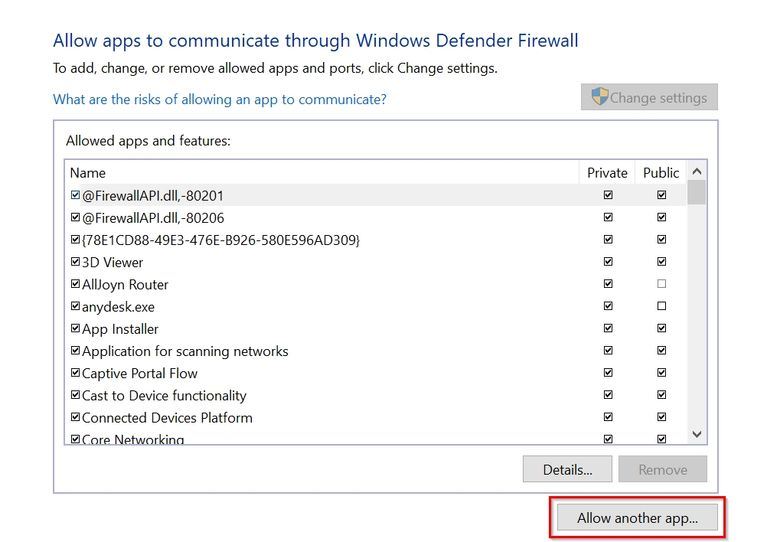
Task: Uncheck 3D Viewer Private checkbox
Action: click(x=608, y=262)
